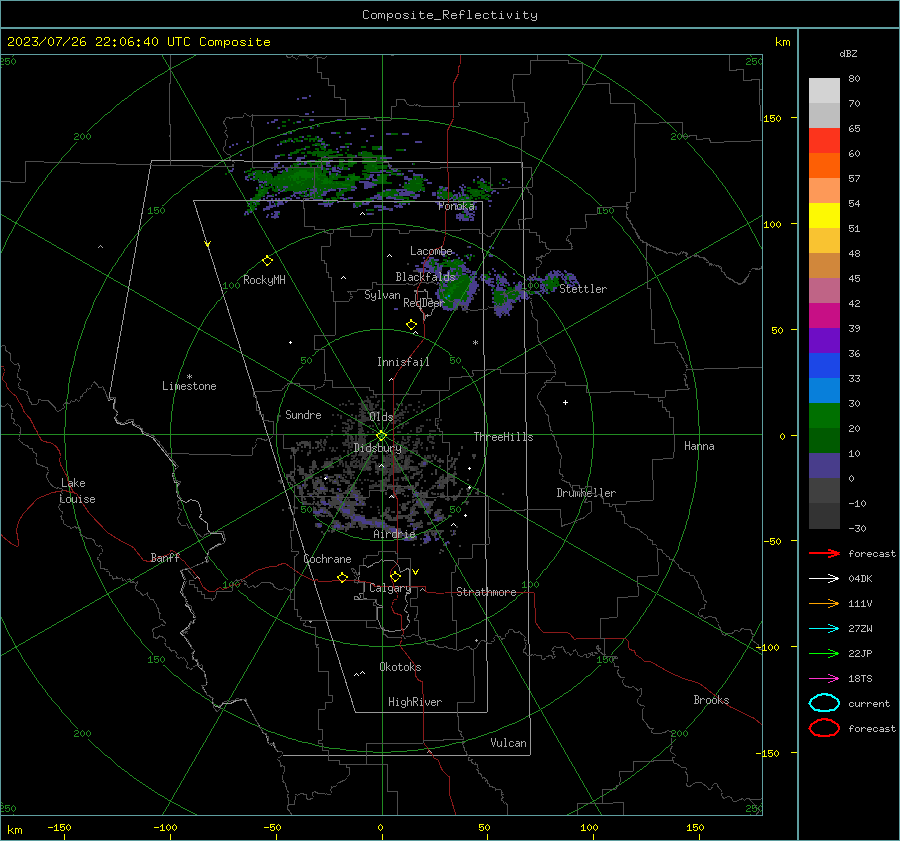Click the asterisk marker above Limestone
900x841 pixels.
189,377
